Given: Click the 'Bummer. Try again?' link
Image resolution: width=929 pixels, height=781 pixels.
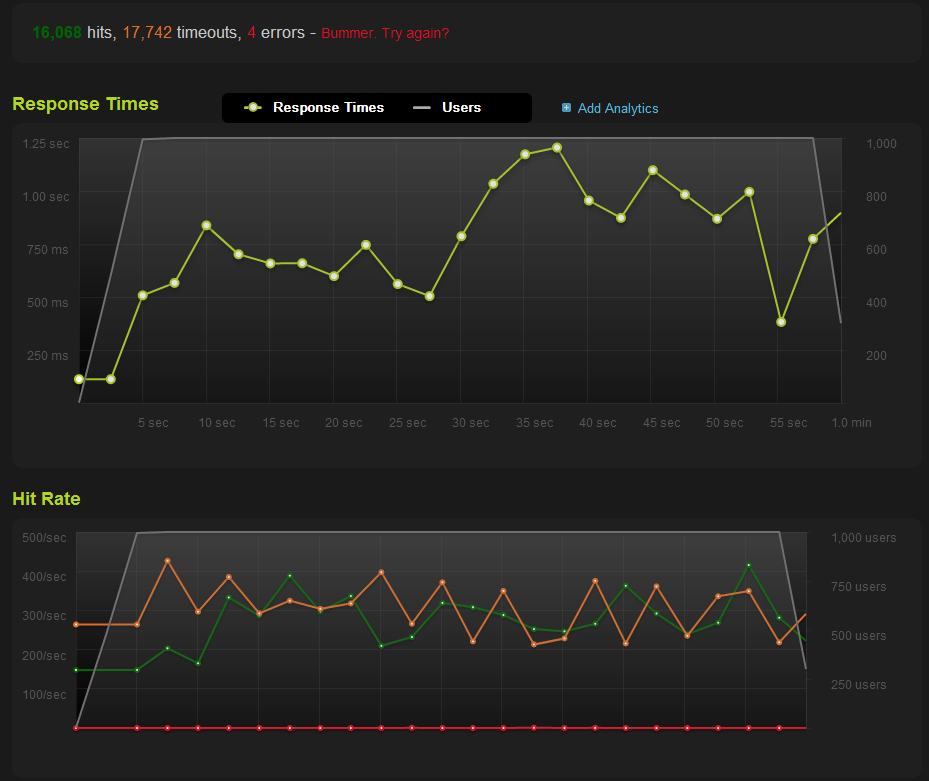Looking at the screenshot, I should pyautogui.click(x=385, y=33).
